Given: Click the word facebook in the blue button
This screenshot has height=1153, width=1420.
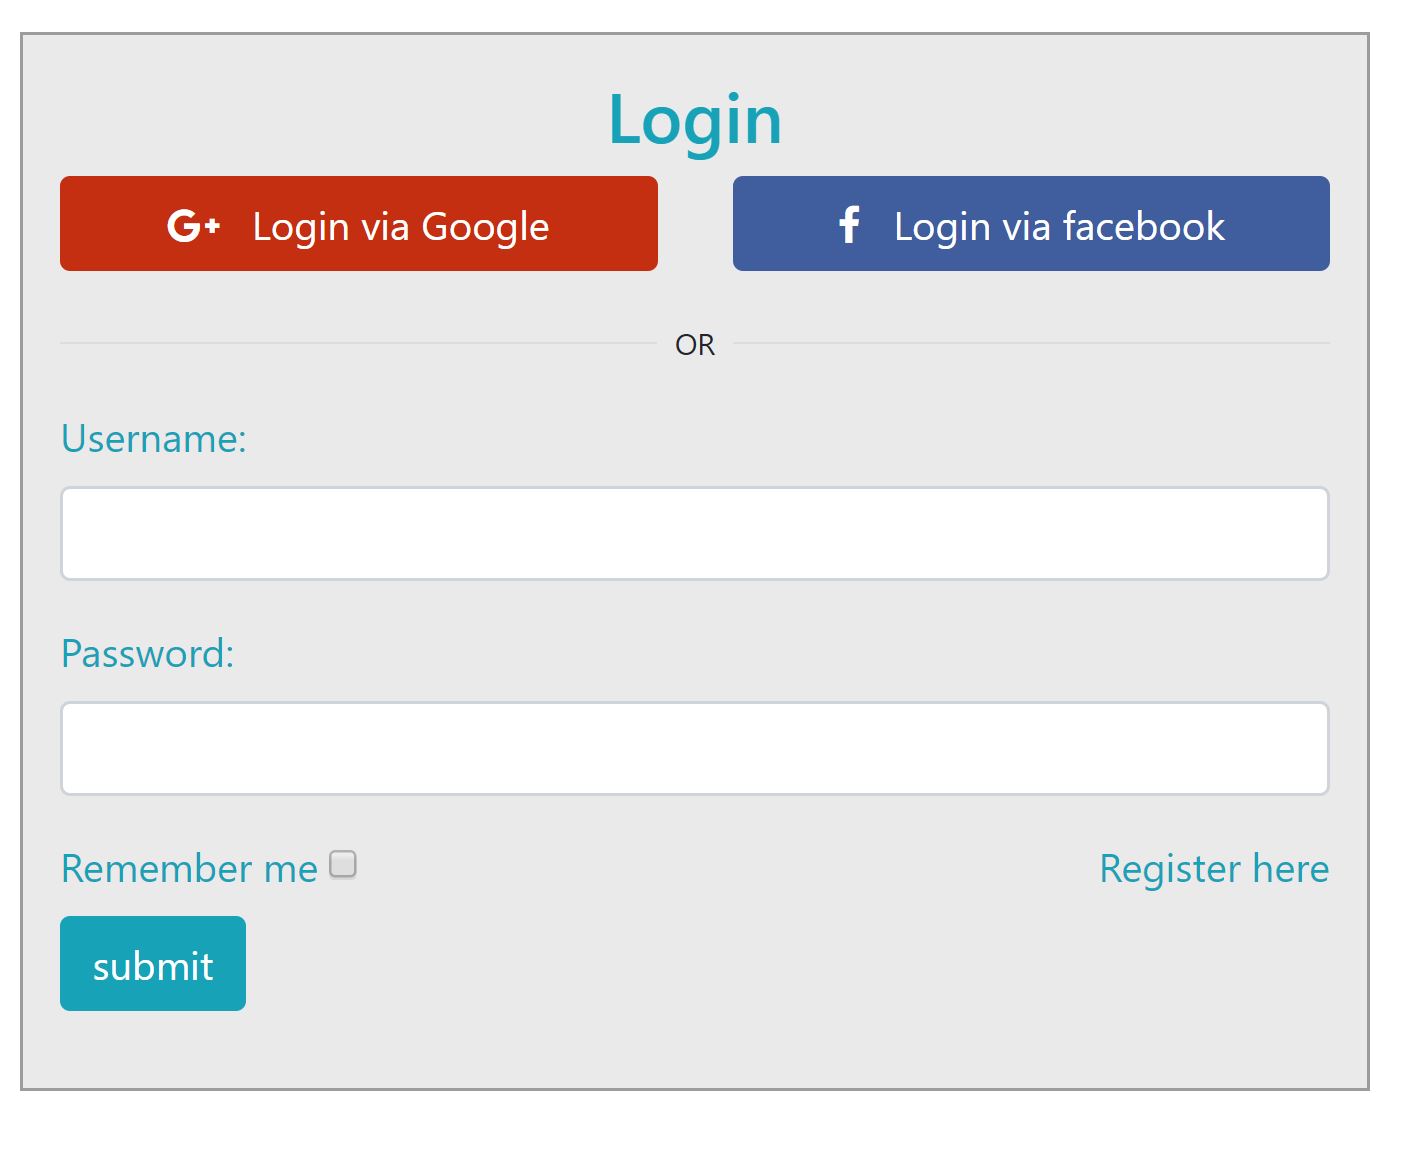Looking at the screenshot, I should (1144, 226).
